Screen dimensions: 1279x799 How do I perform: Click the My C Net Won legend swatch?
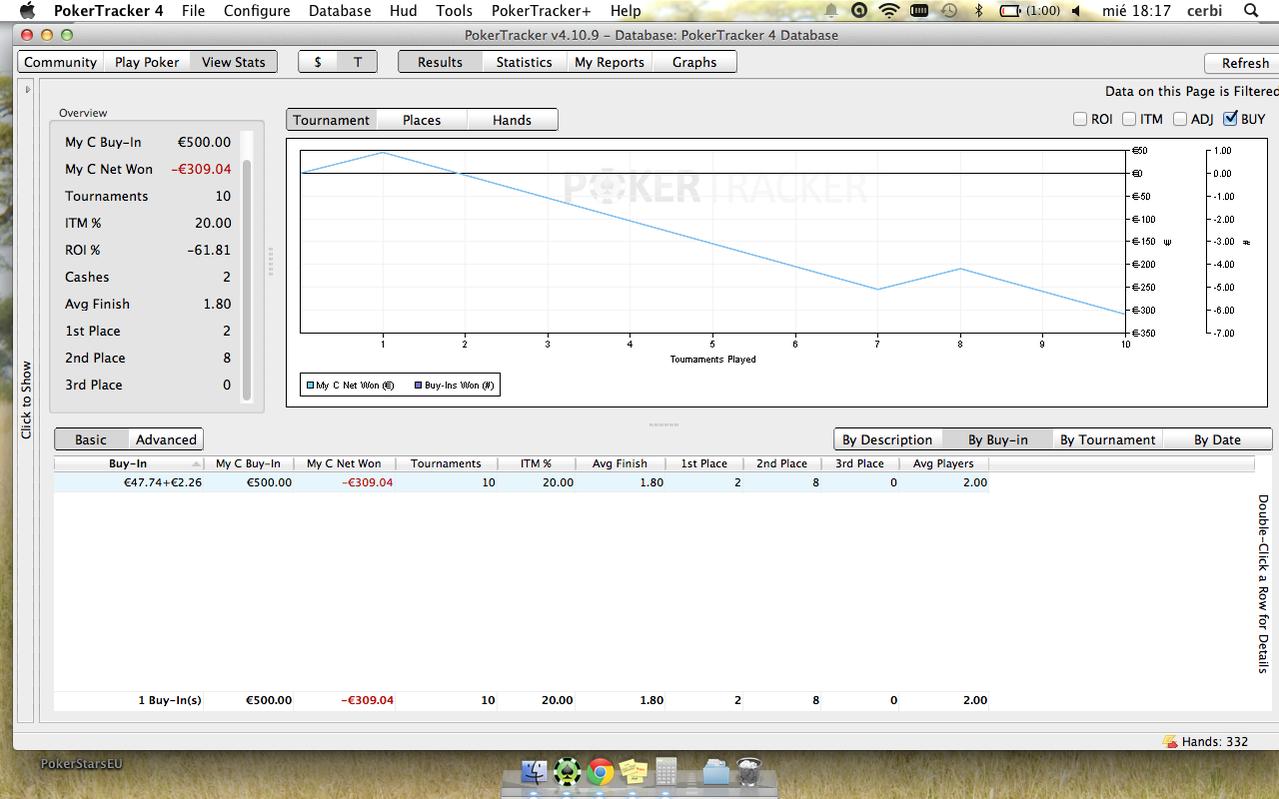click(x=310, y=385)
